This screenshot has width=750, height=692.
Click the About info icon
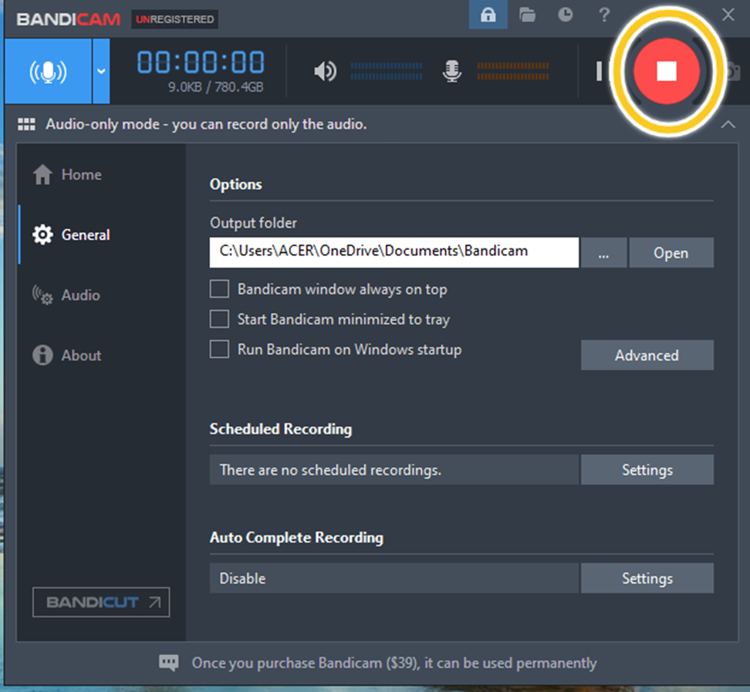point(43,355)
